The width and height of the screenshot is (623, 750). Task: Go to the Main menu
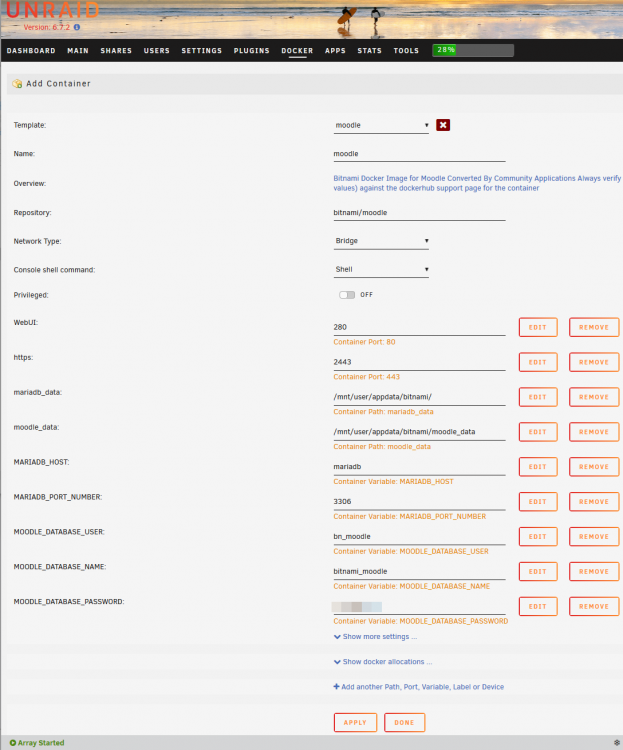tap(78, 51)
